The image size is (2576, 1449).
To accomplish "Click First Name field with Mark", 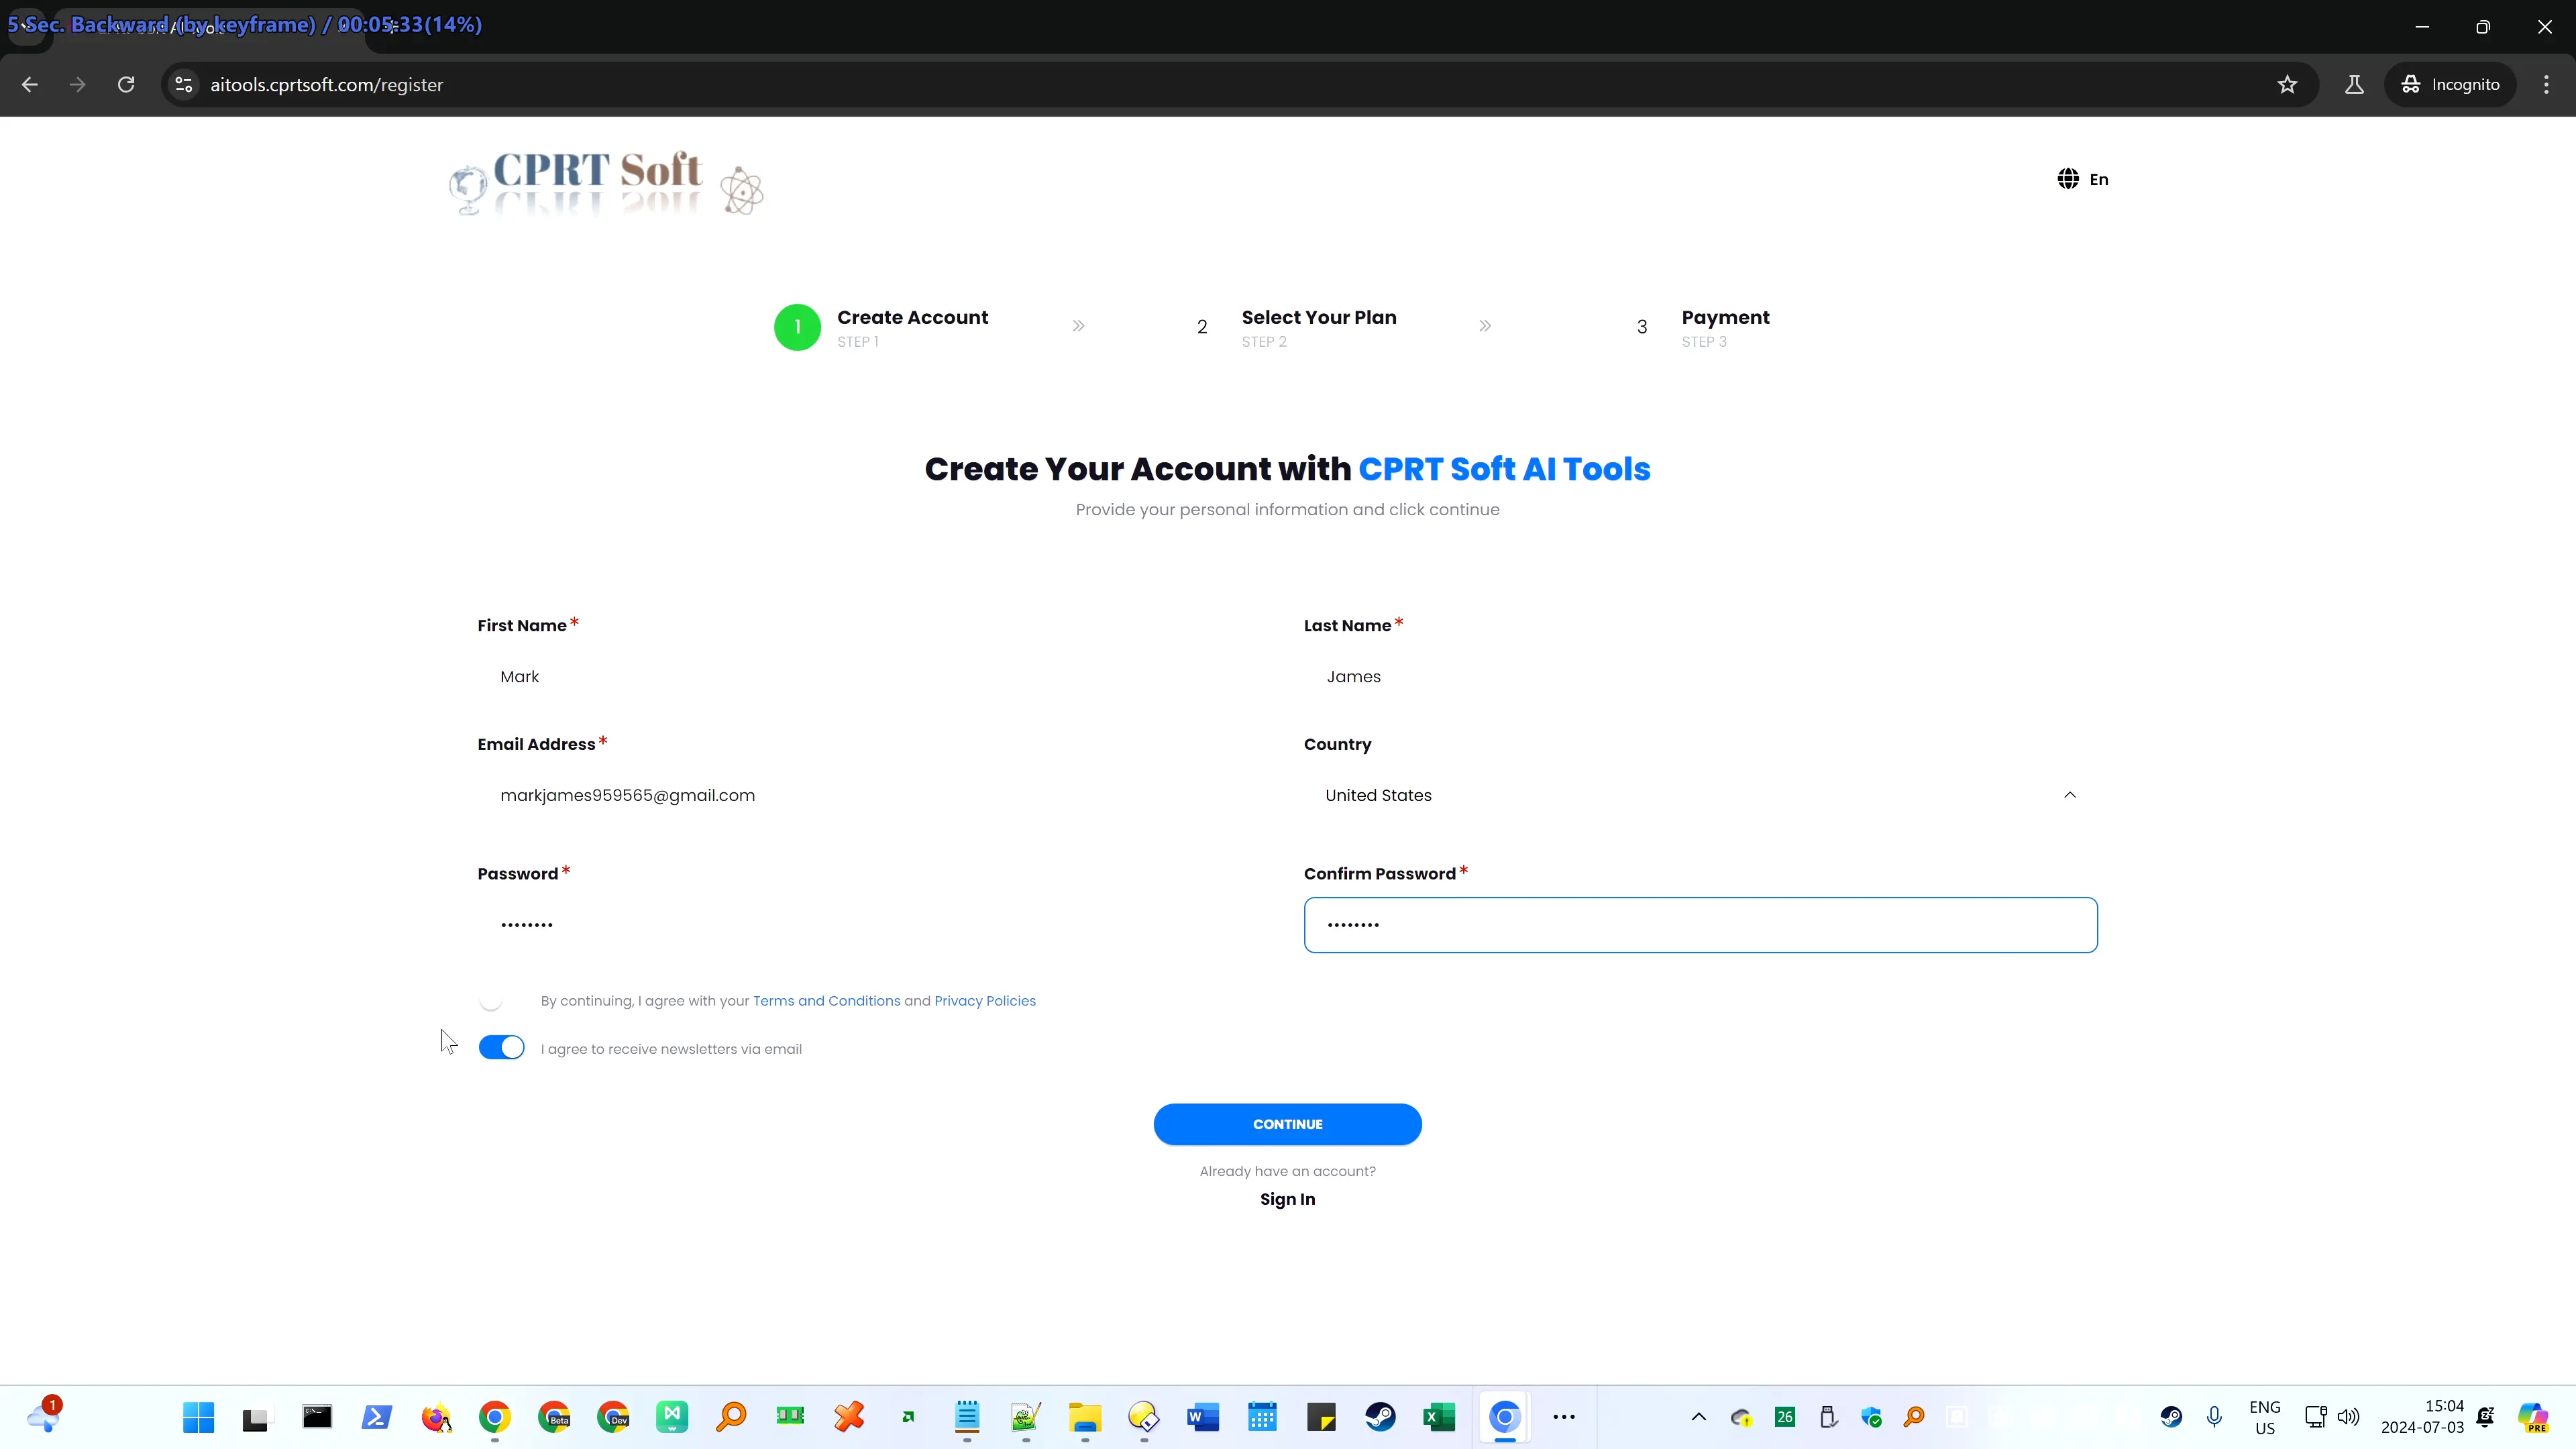I will click(x=874, y=677).
